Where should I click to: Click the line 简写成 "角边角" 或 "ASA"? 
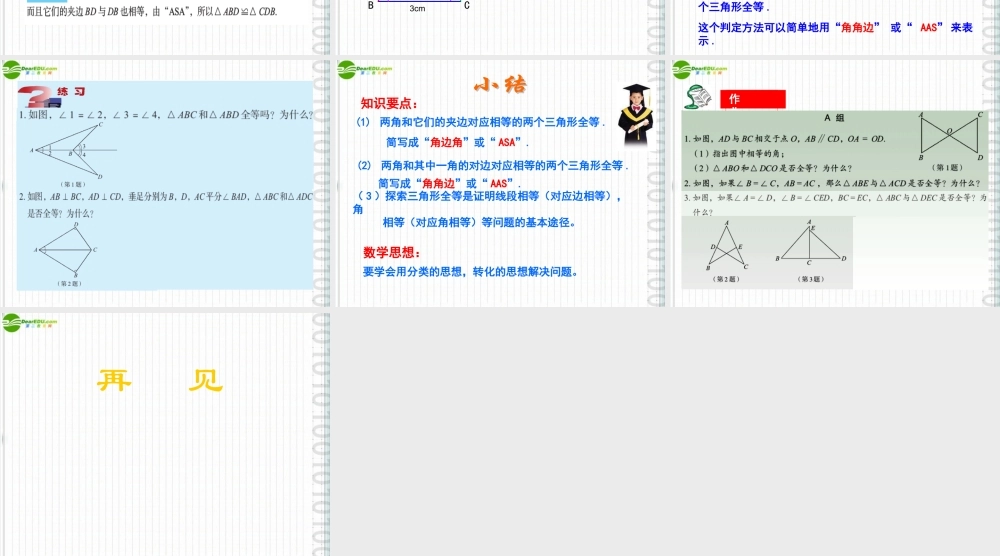point(457,142)
